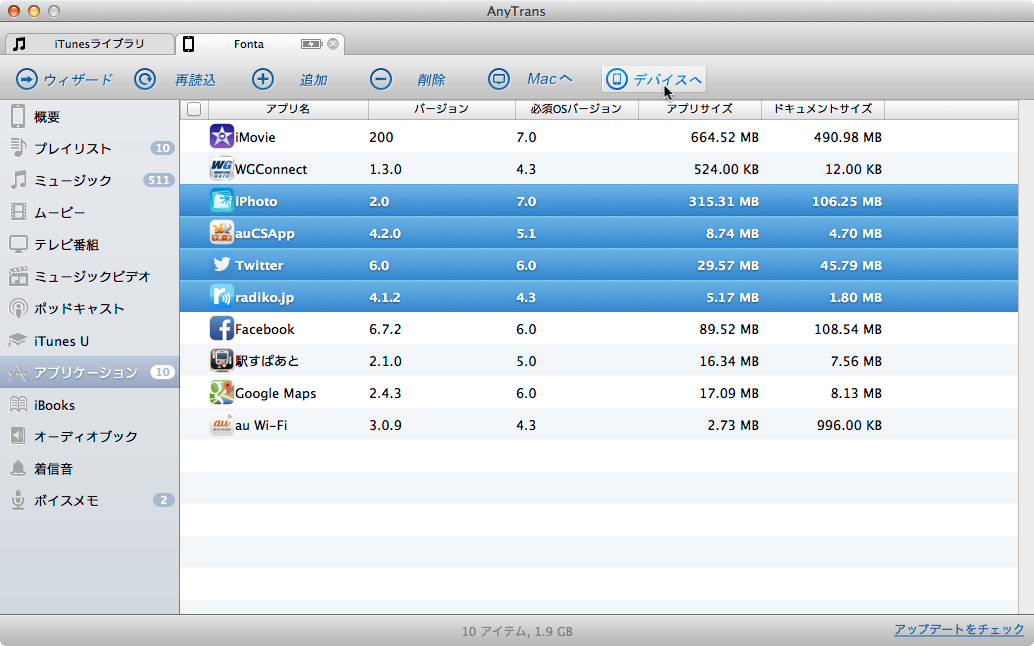Click the battery status icon on Fonta tab
Screen dimensions: 1034x646
(312, 44)
